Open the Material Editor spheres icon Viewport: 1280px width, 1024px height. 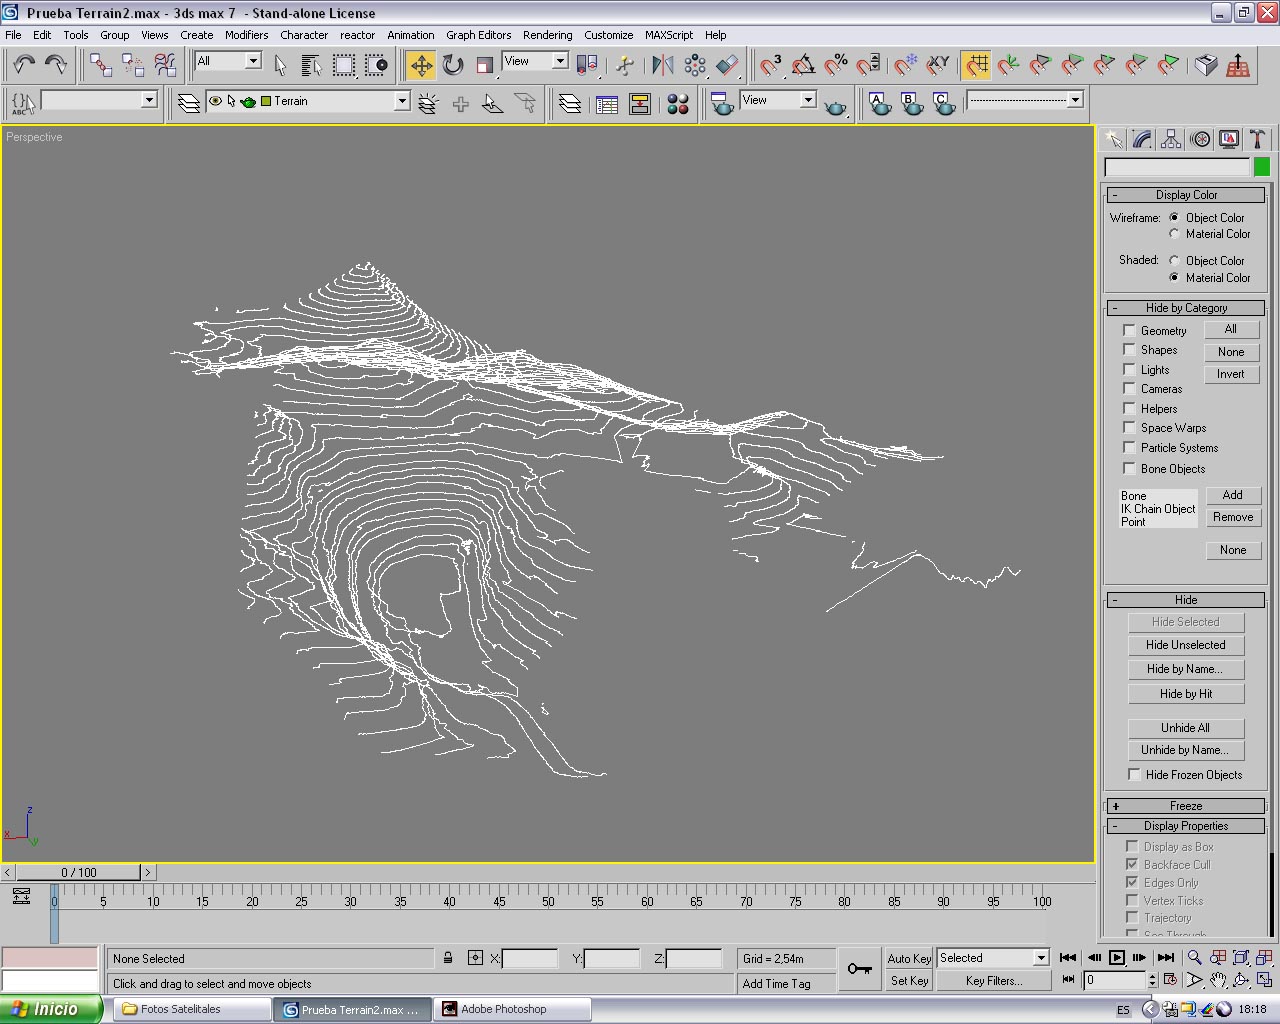pos(678,104)
